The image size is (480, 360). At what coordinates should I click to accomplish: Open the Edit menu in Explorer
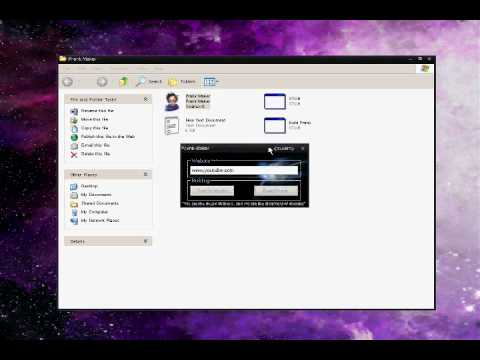click(x=82, y=69)
